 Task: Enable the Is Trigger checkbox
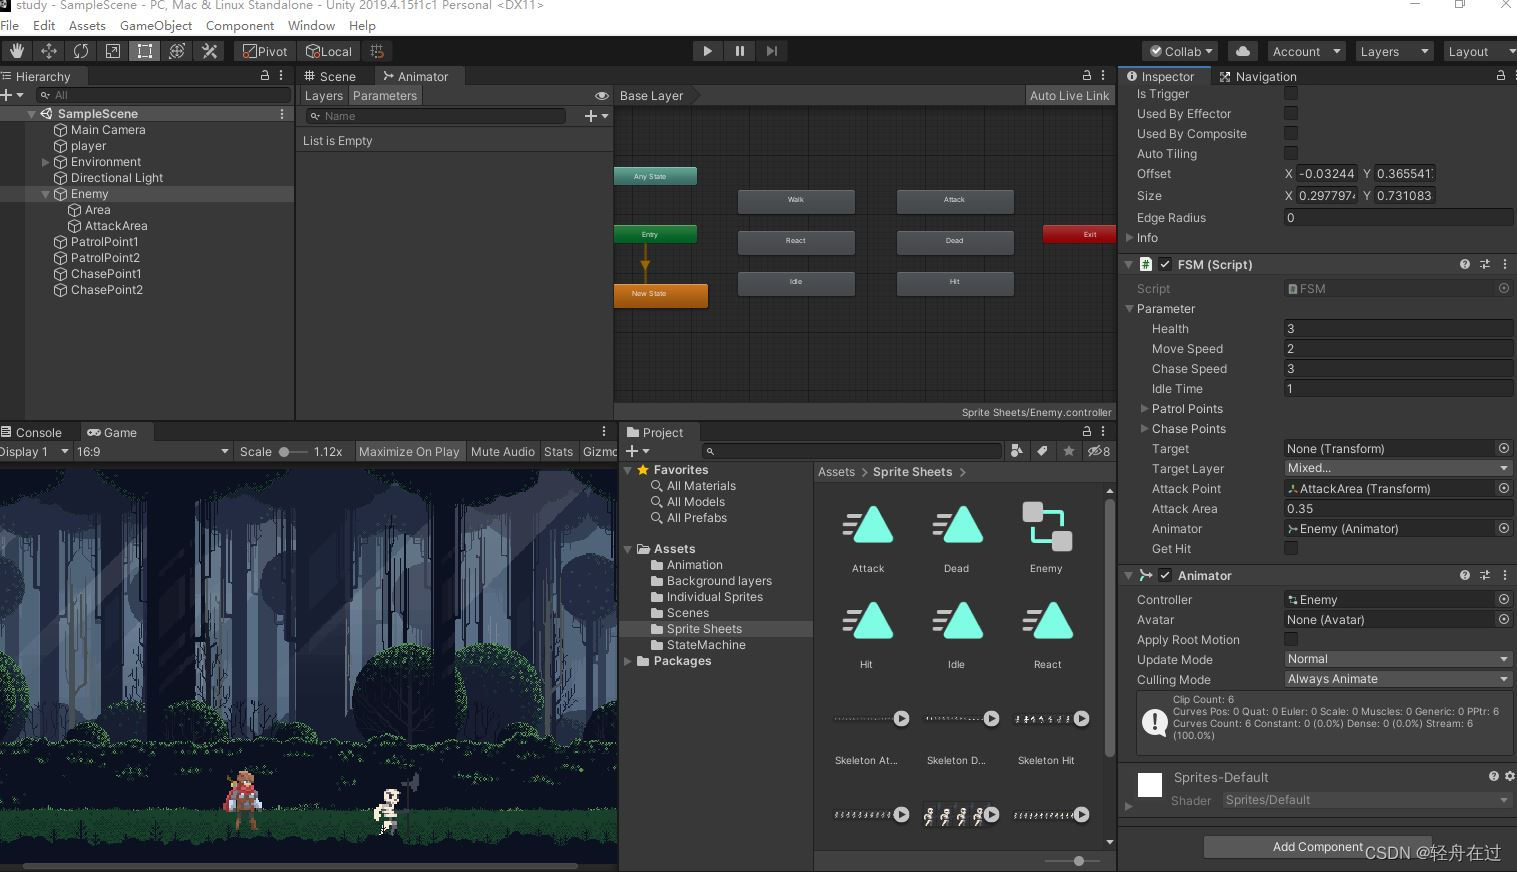[x=1291, y=94]
